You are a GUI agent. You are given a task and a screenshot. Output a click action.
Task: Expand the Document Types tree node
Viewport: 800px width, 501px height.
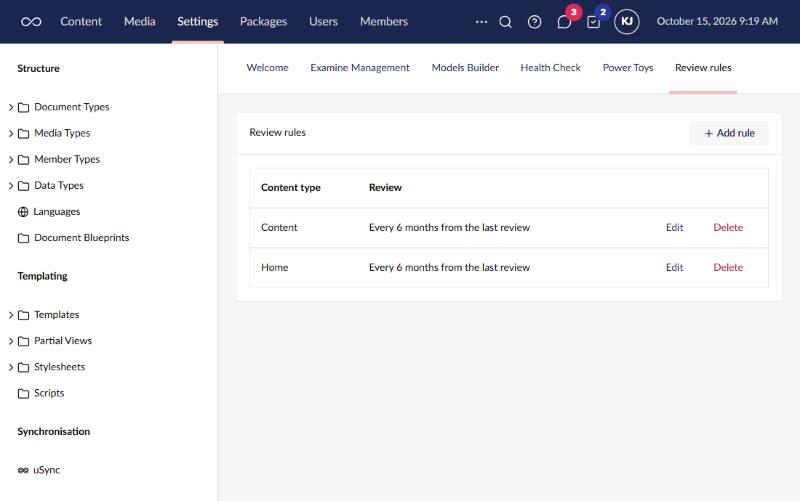pyautogui.click(x=11, y=107)
